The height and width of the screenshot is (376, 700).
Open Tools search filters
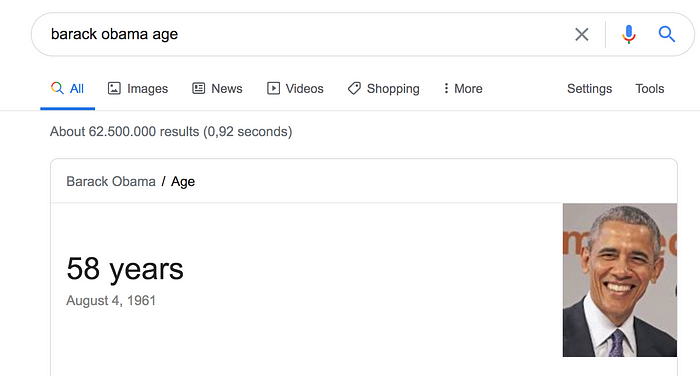click(x=650, y=88)
